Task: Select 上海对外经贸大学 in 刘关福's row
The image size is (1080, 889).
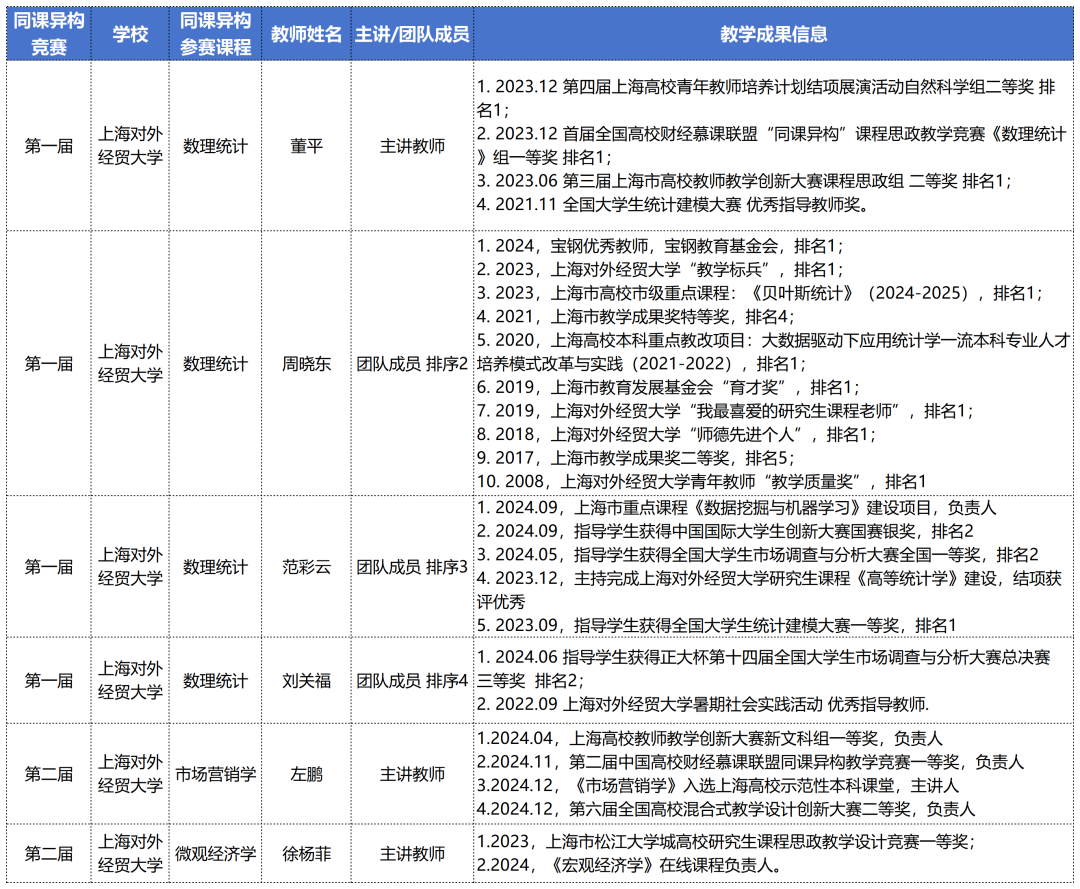Action: pyautogui.click(x=130, y=680)
